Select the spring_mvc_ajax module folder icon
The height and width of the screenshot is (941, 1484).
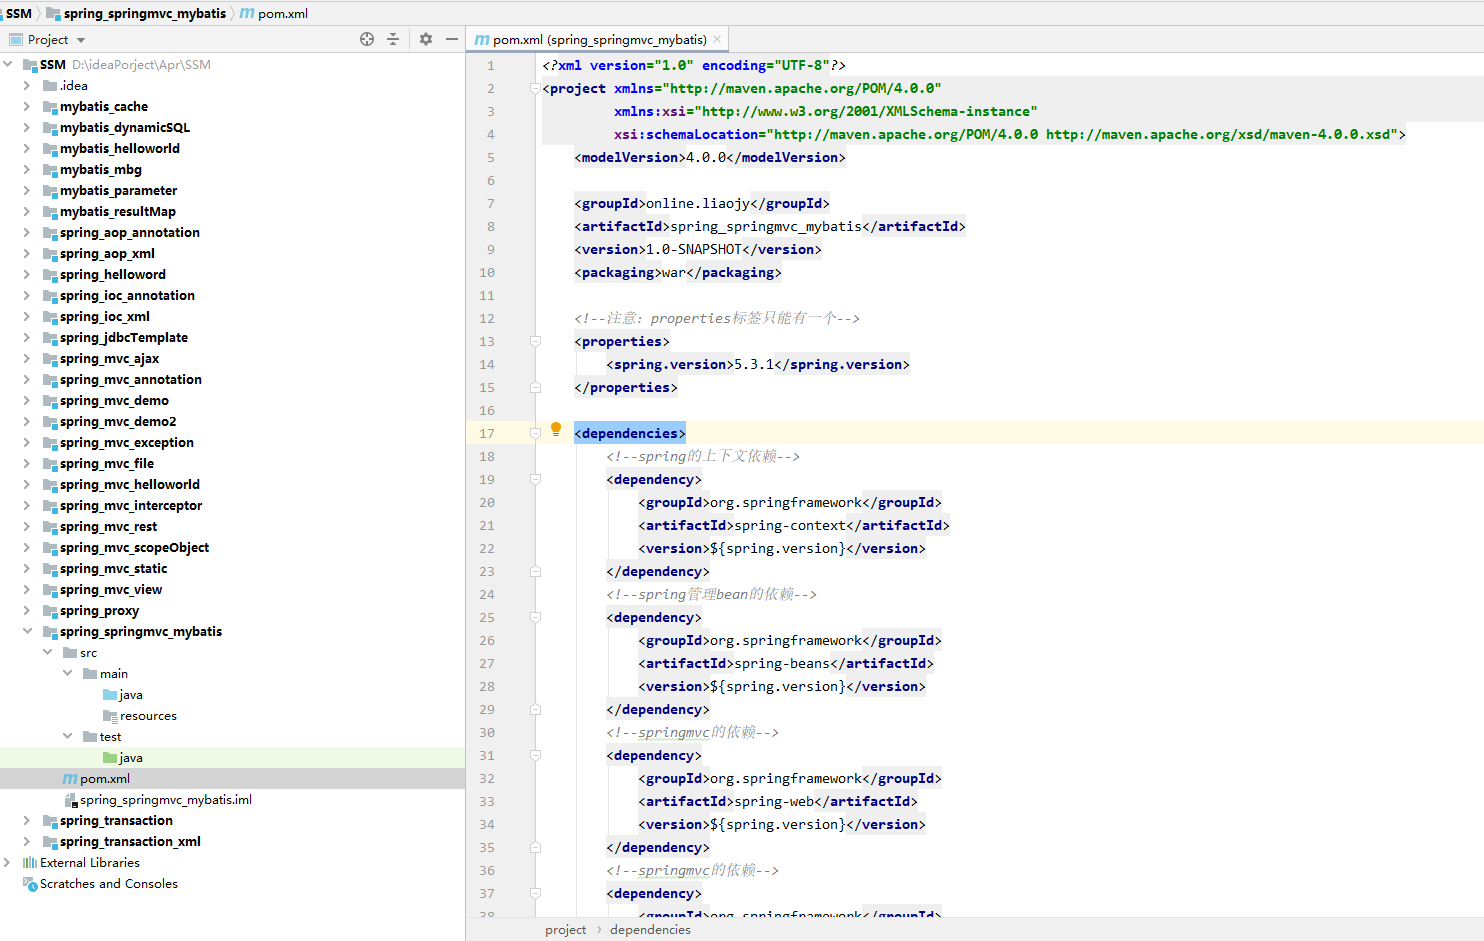[x=50, y=359]
